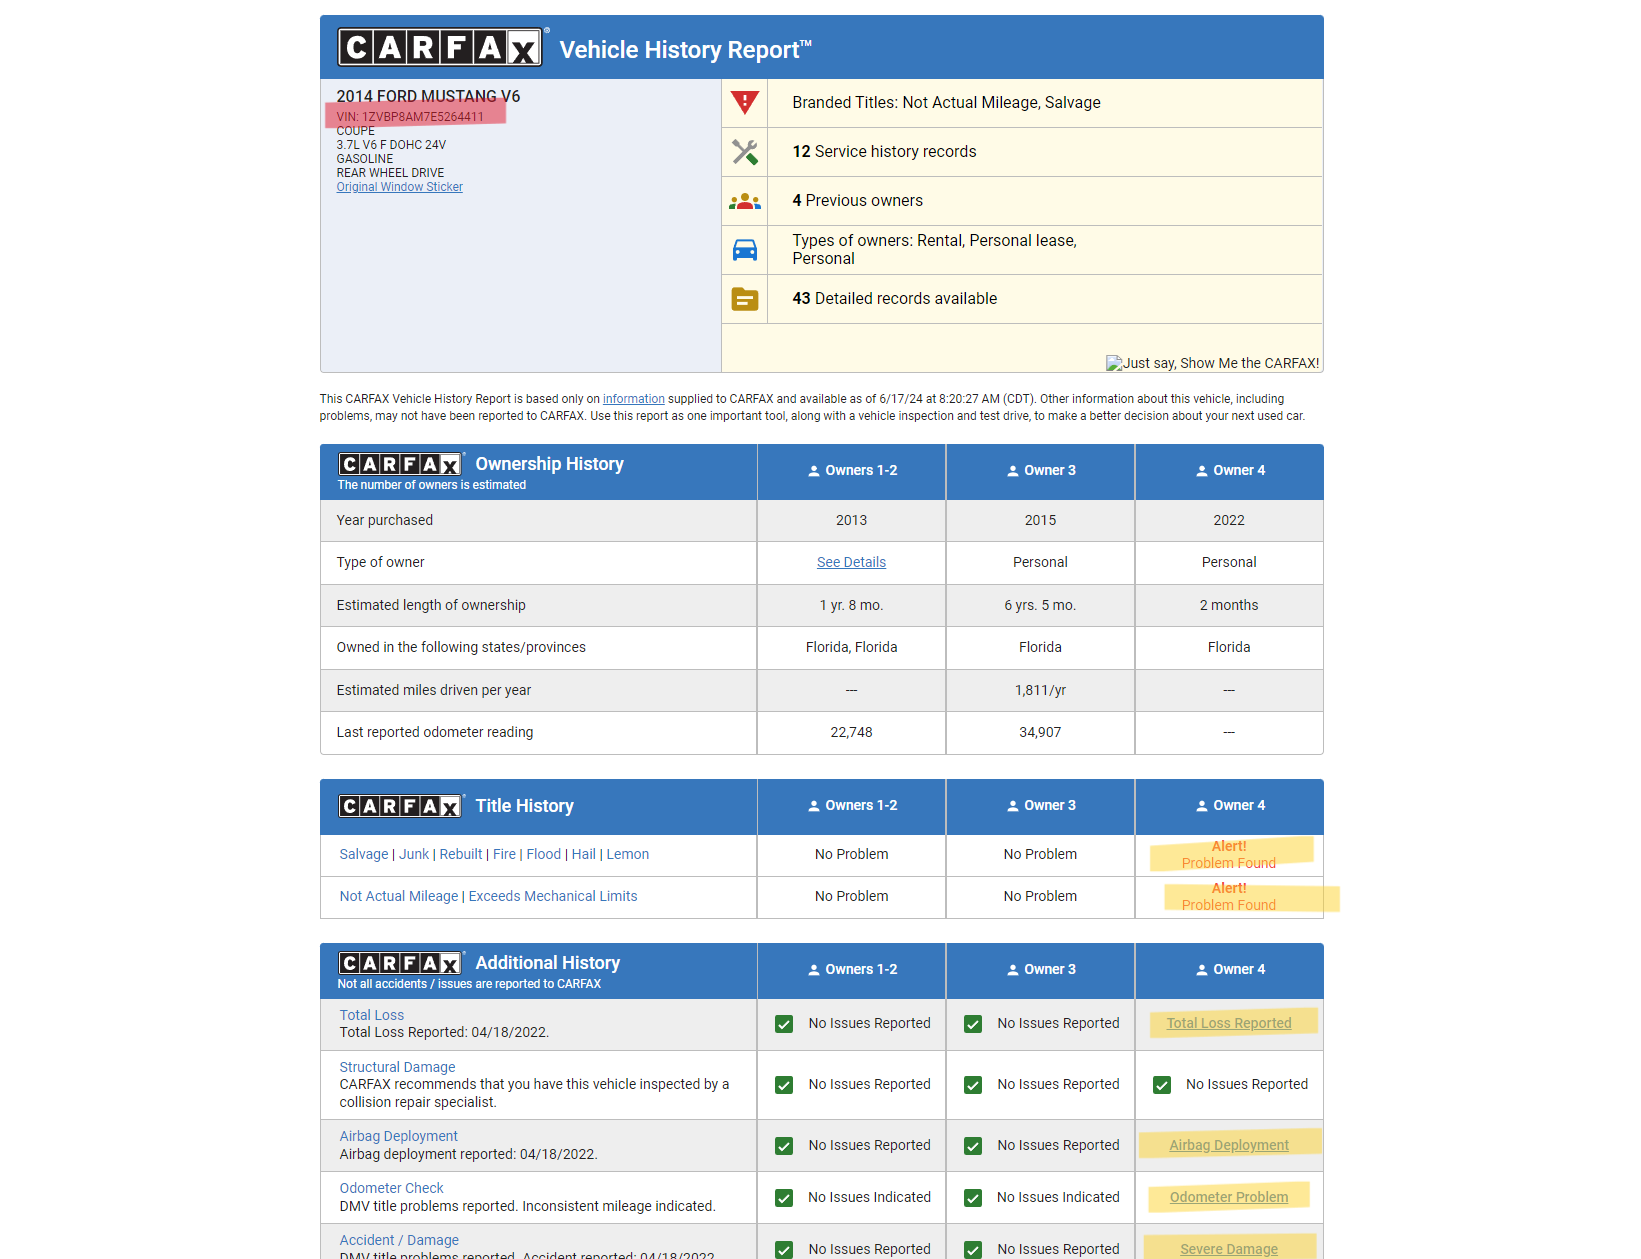Image resolution: width=1641 pixels, height=1259 pixels.
Task: Open See Details for Owners 1-2 type
Action: (851, 562)
